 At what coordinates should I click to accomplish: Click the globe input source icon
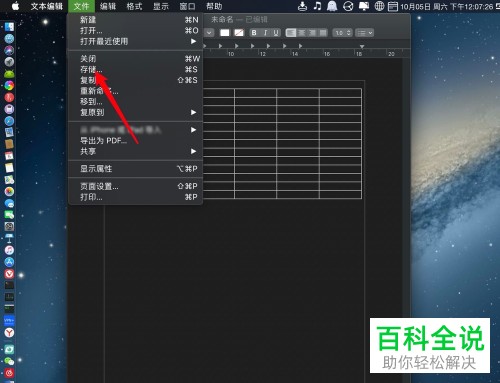(379, 6)
